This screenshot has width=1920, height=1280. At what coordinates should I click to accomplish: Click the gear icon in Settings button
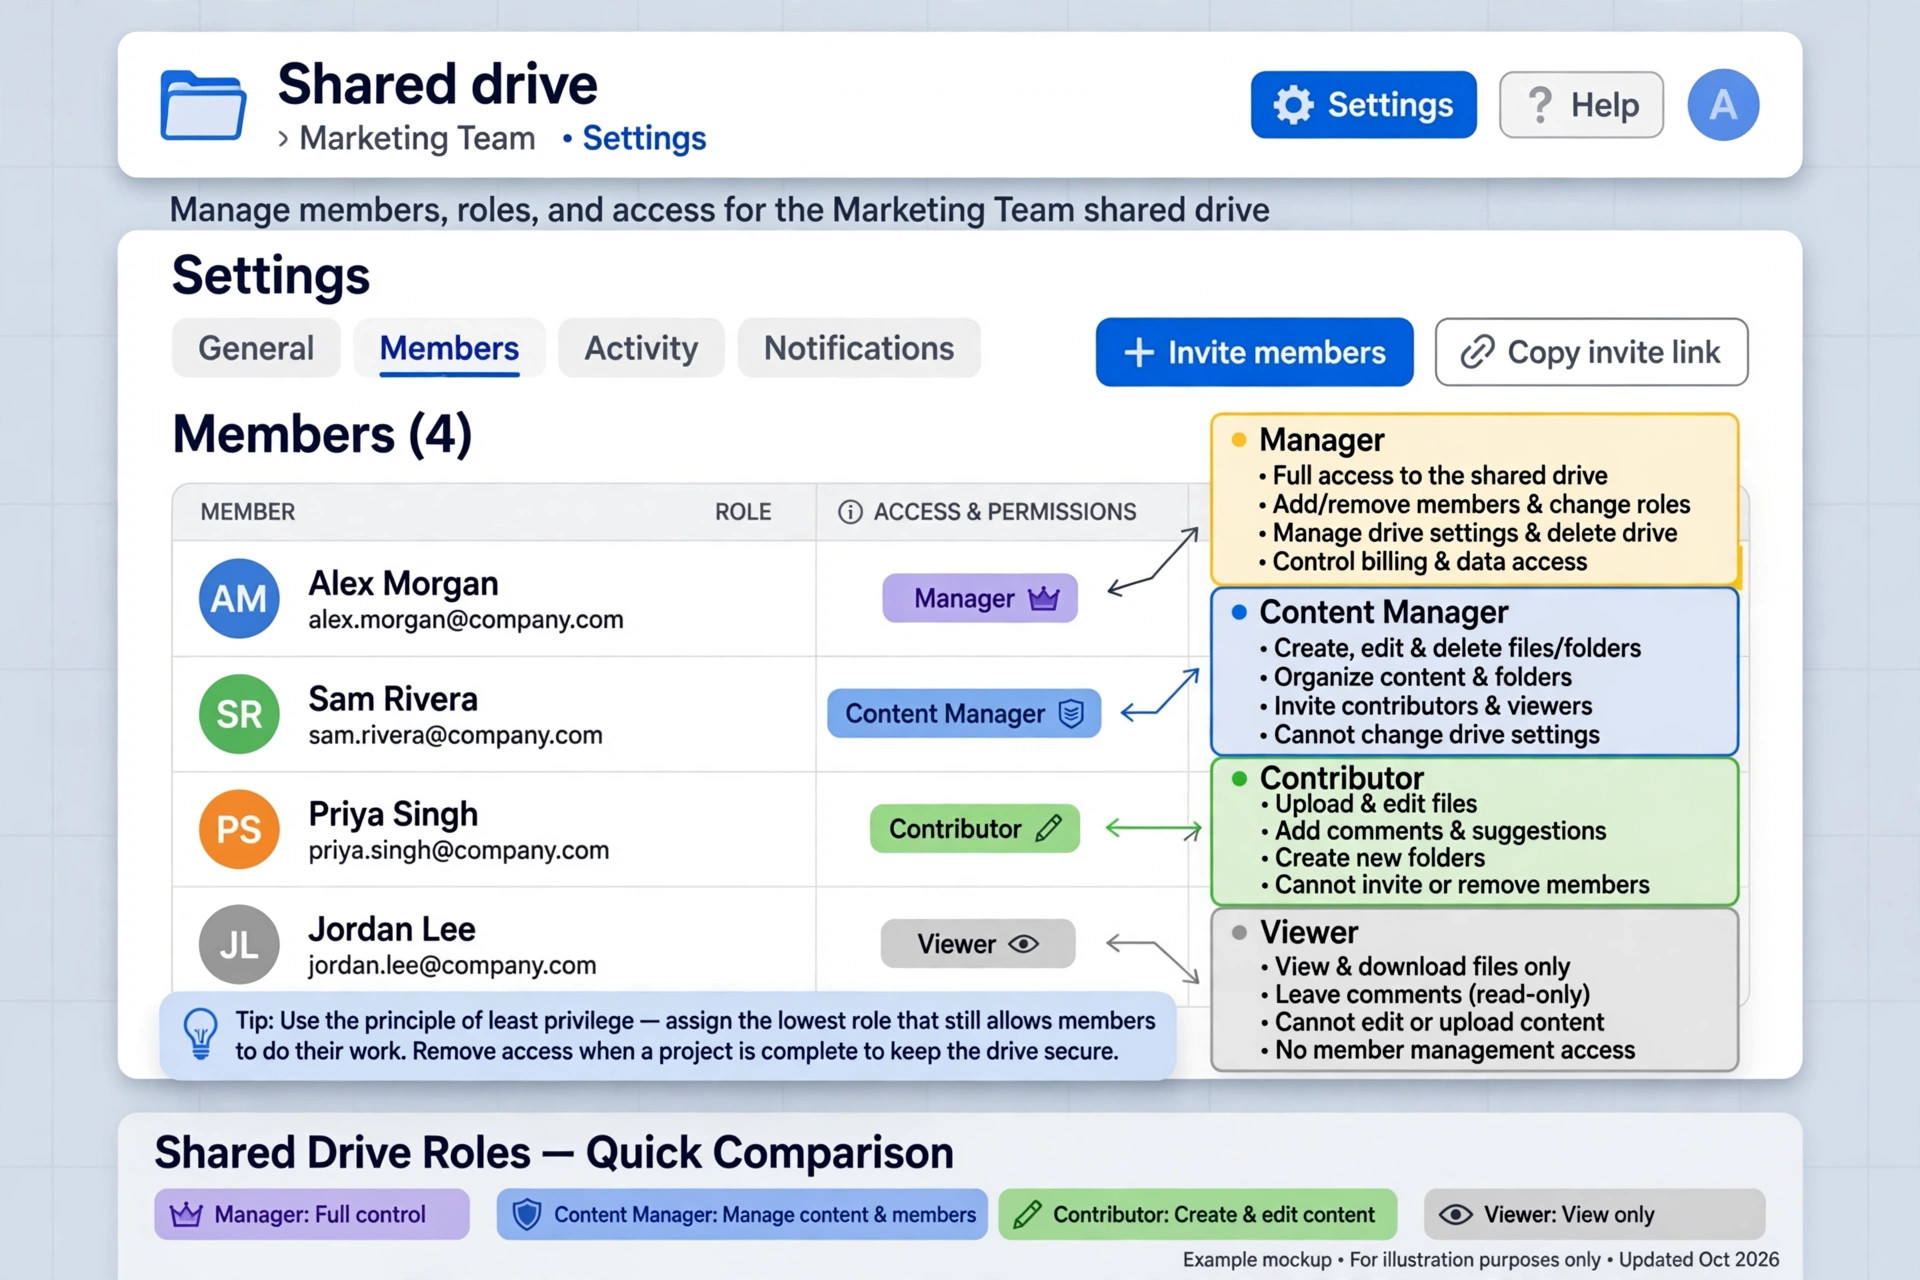pyautogui.click(x=1293, y=105)
